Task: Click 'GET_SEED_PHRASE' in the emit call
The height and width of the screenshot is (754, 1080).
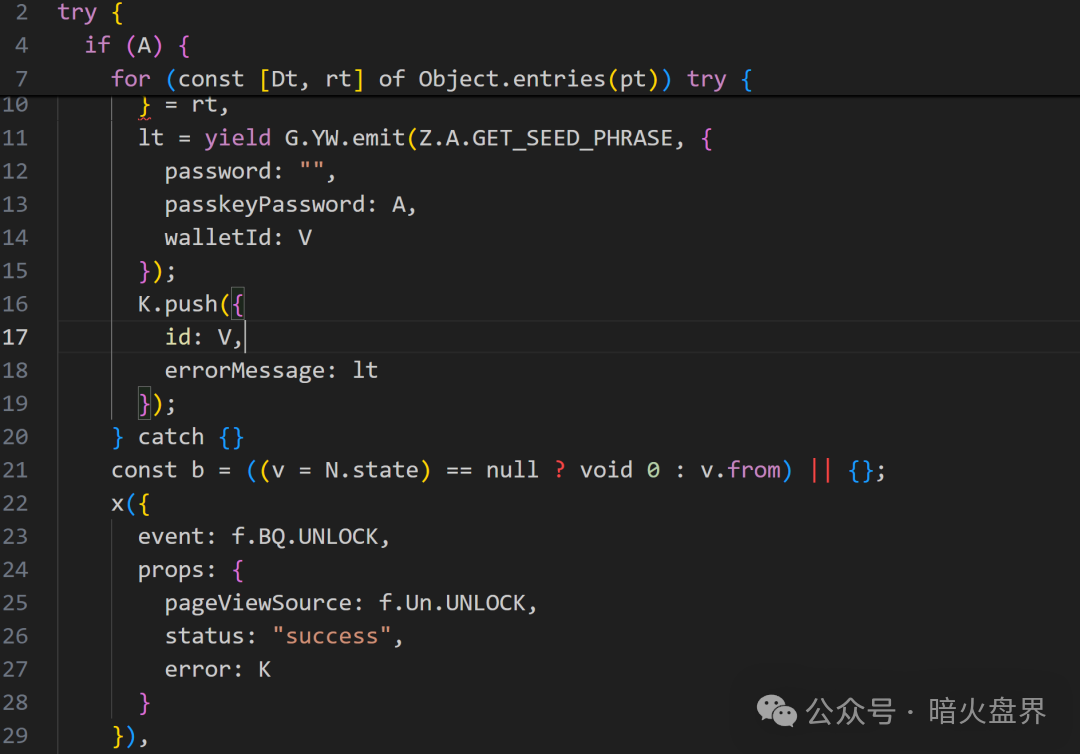Action: 572,138
